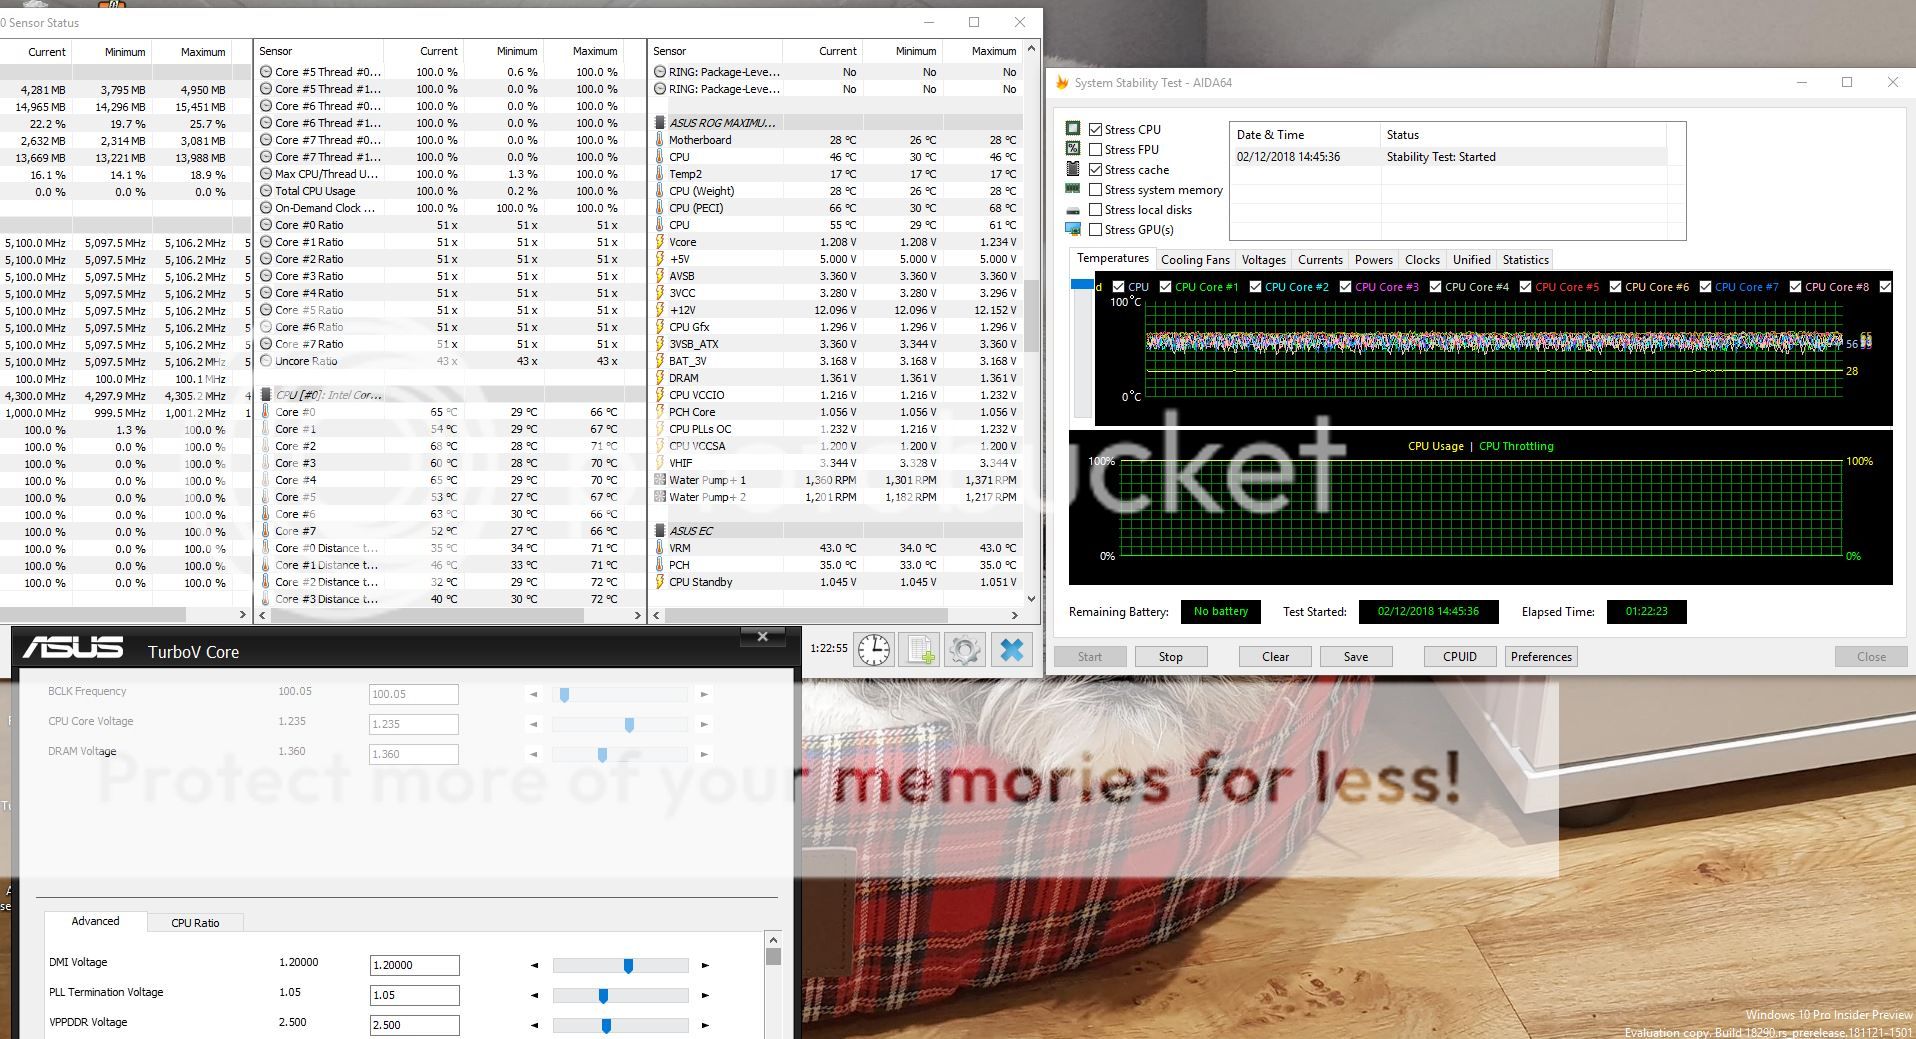This screenshot has height=1039, width=1916.
Task: Click the VPPDDR Voltage input field
Action: pyautogui.click(x=414, y=1025)
